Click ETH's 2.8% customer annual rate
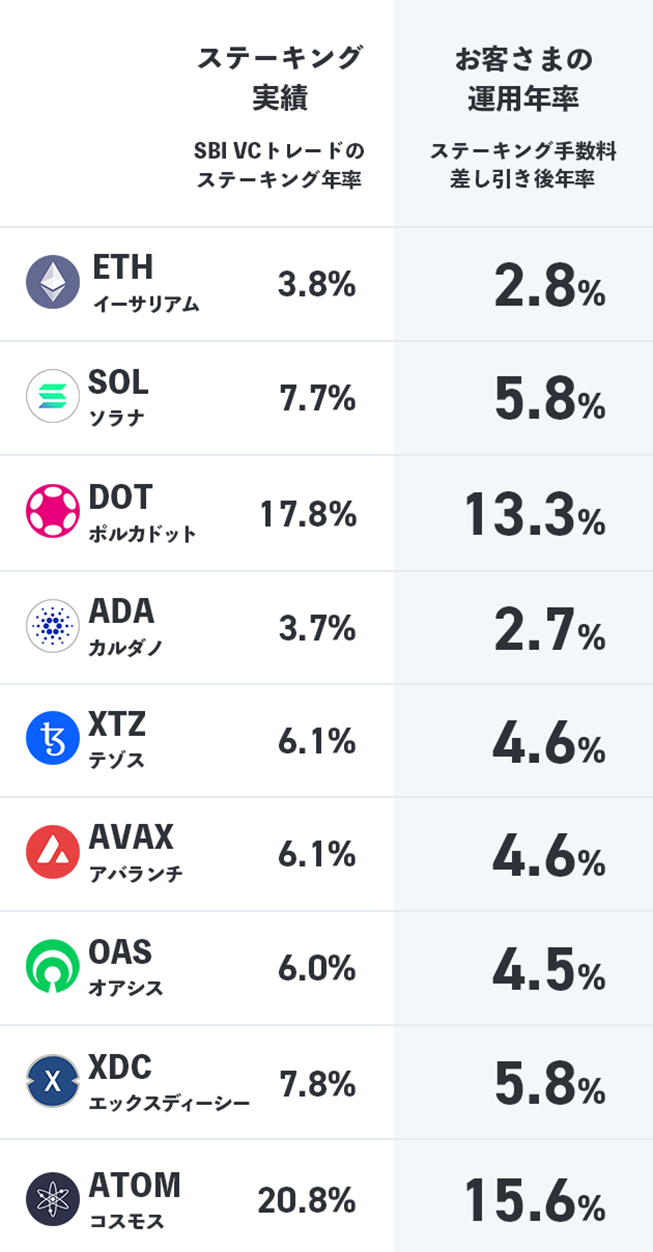Viewport: 653px width, 1252px height. [548, 288]
